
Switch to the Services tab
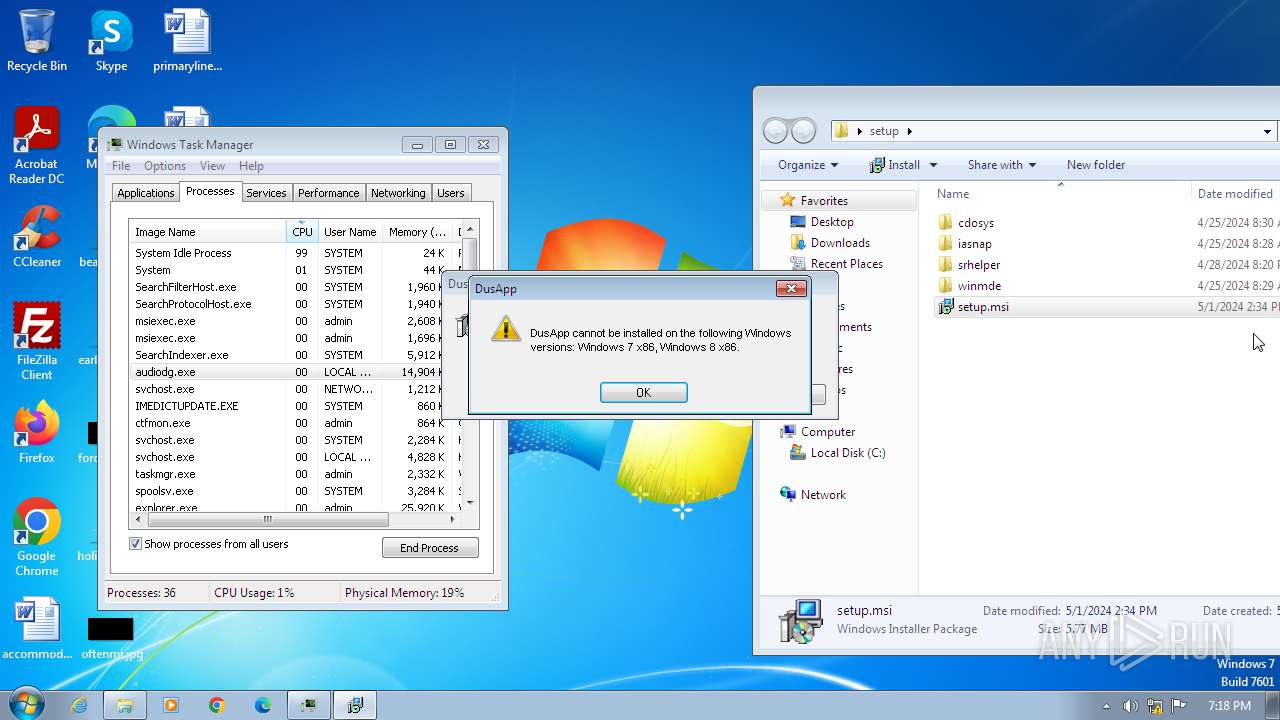coord(266,193)
